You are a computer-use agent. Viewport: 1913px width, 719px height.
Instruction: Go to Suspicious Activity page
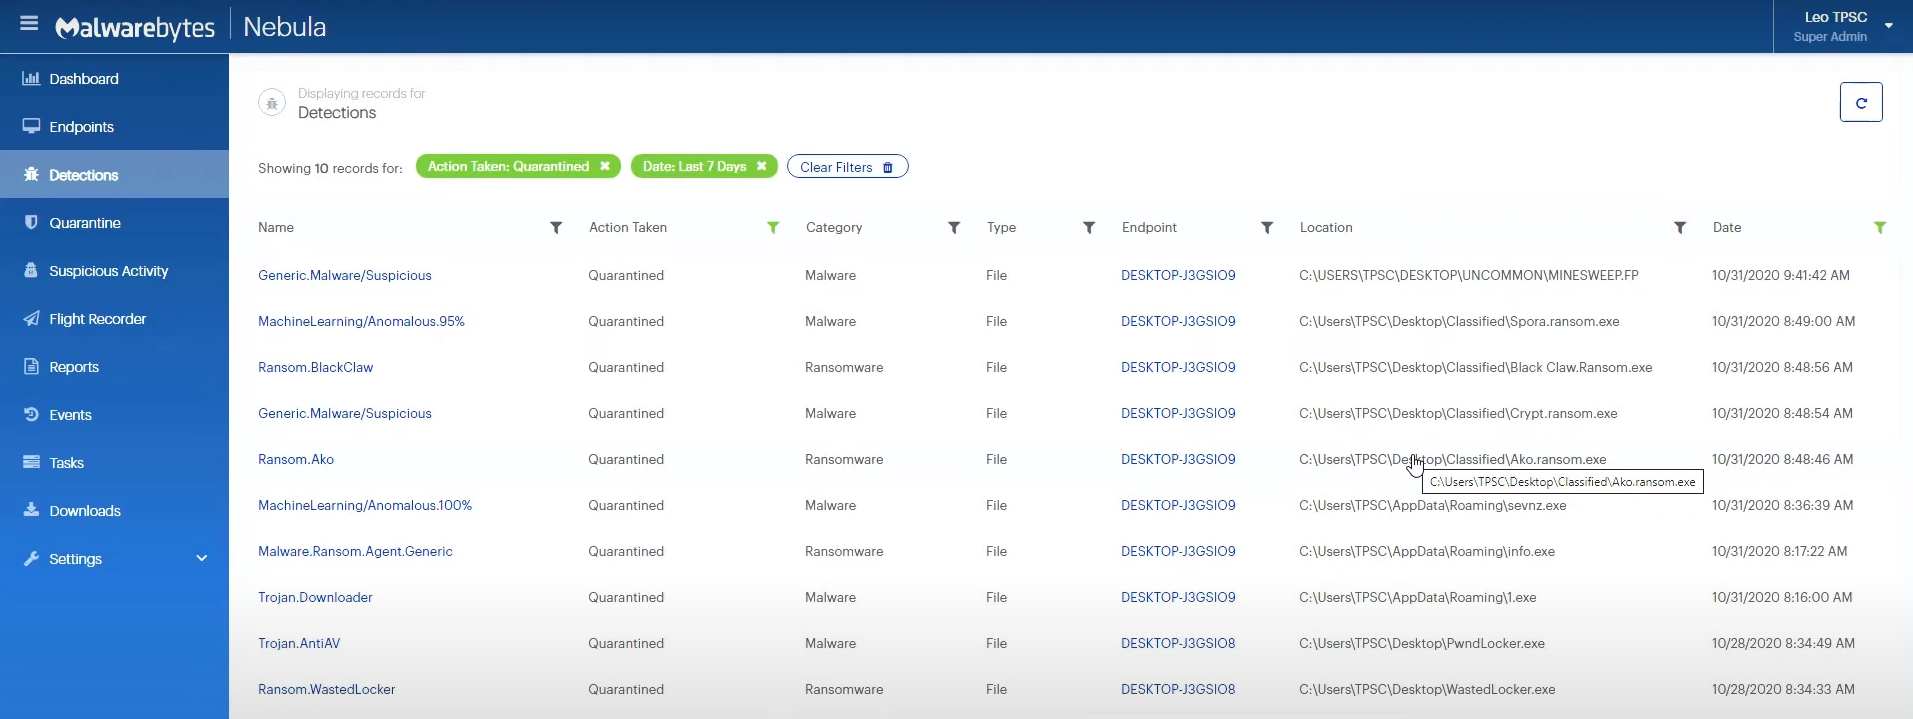[108, 271]
